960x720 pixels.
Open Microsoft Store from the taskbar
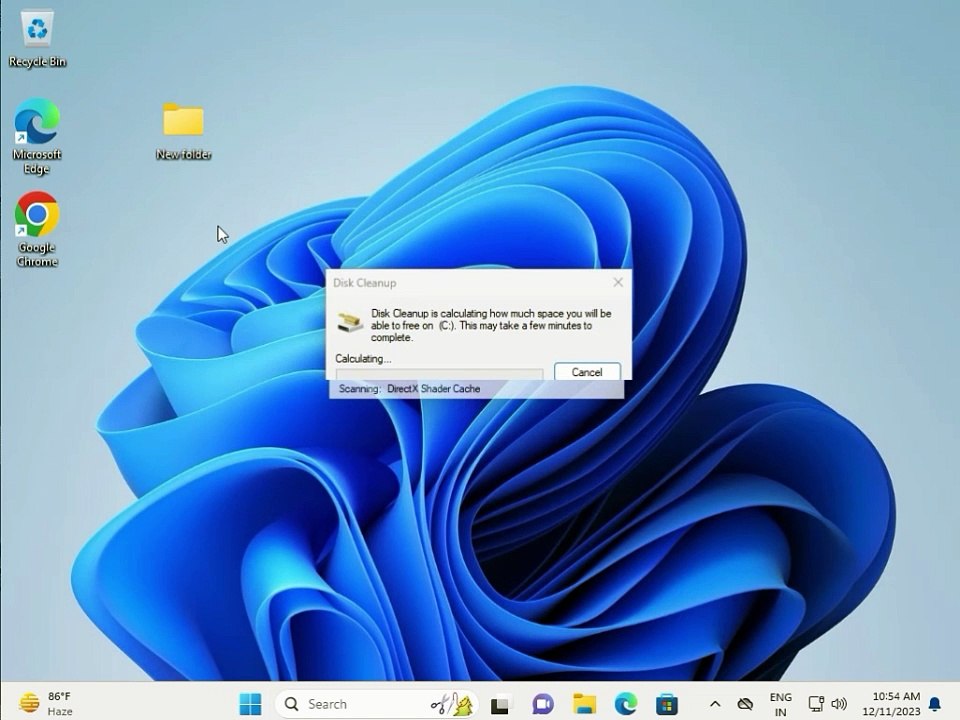[x=667, y=704]
